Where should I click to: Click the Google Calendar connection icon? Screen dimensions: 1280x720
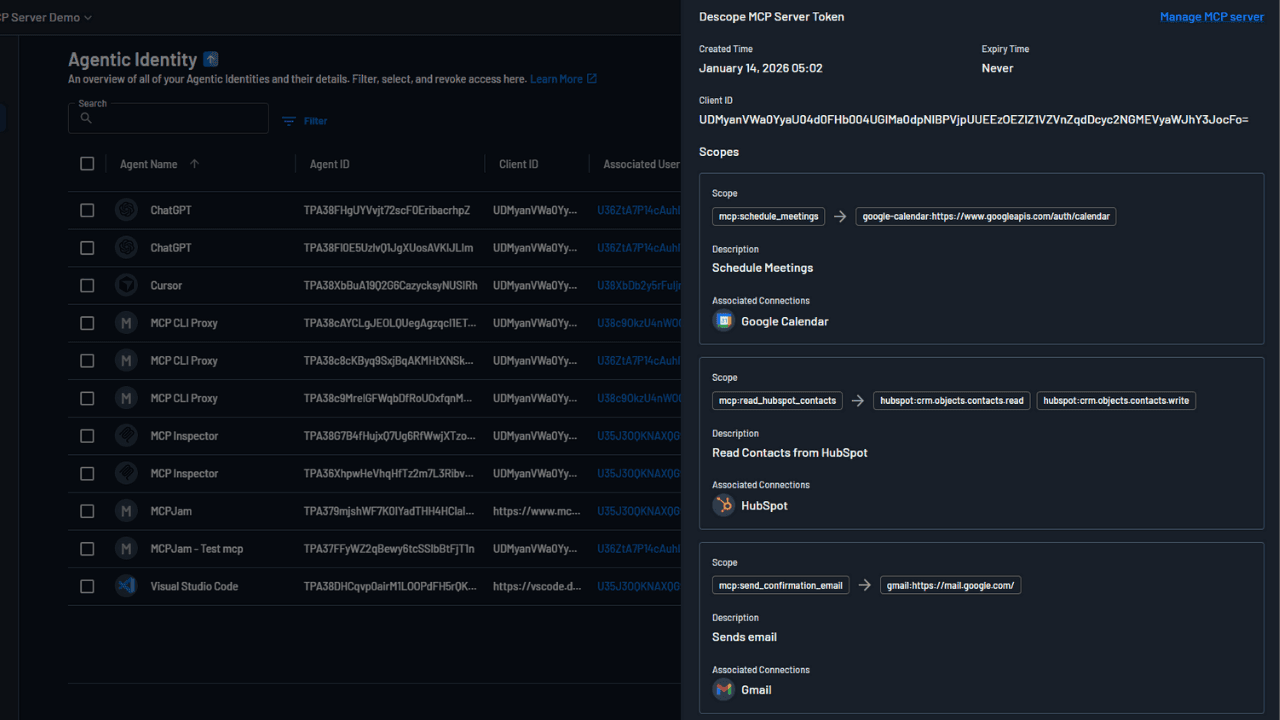[x=723, y=320]
